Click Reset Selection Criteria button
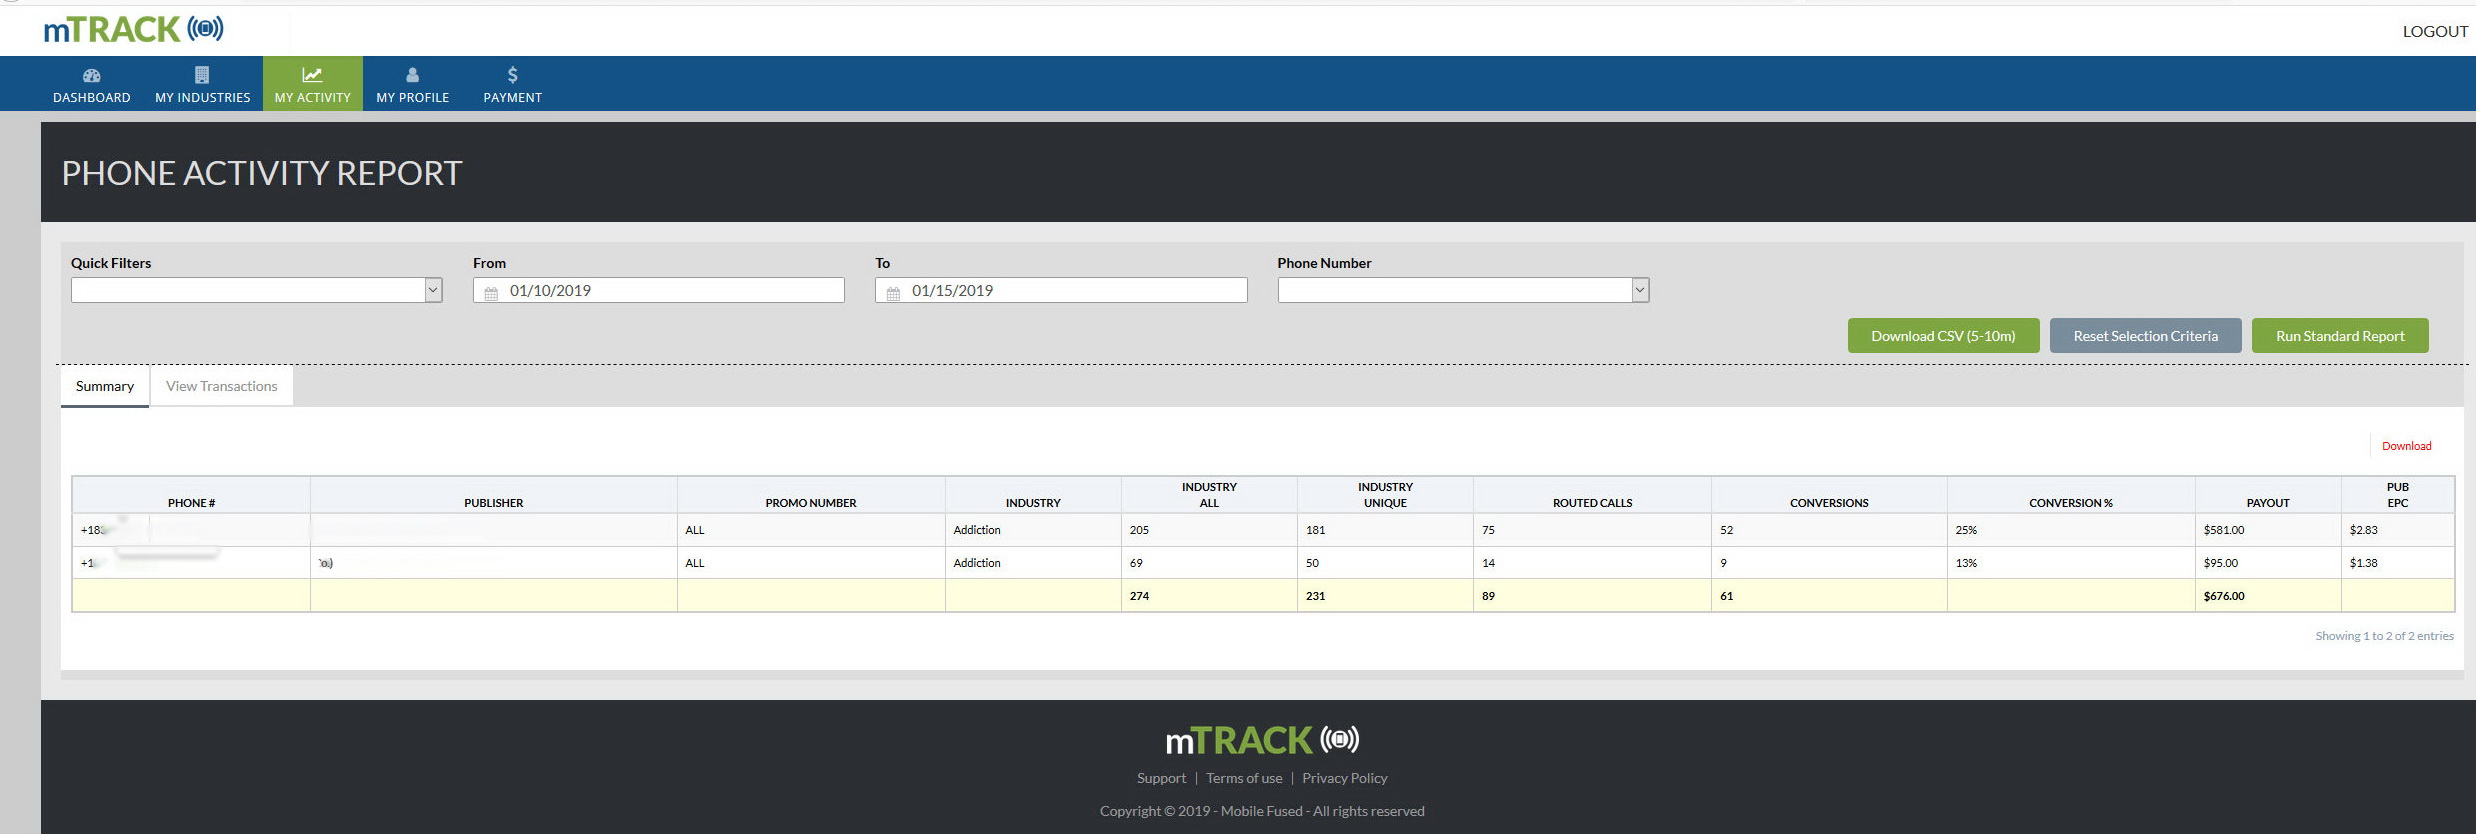This screenshot has height=834, width=2476. (x=2145, y=336)
